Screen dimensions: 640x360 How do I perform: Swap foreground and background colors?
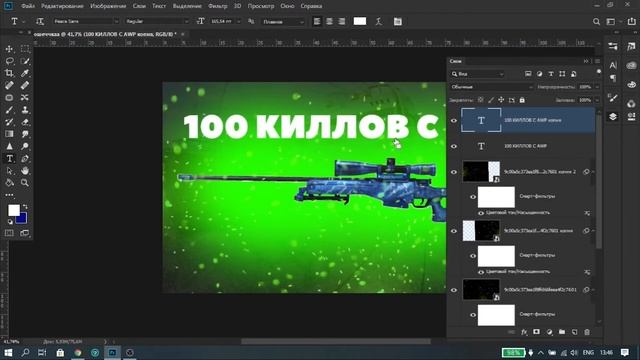pyautogui.click(x=25, y=207)
